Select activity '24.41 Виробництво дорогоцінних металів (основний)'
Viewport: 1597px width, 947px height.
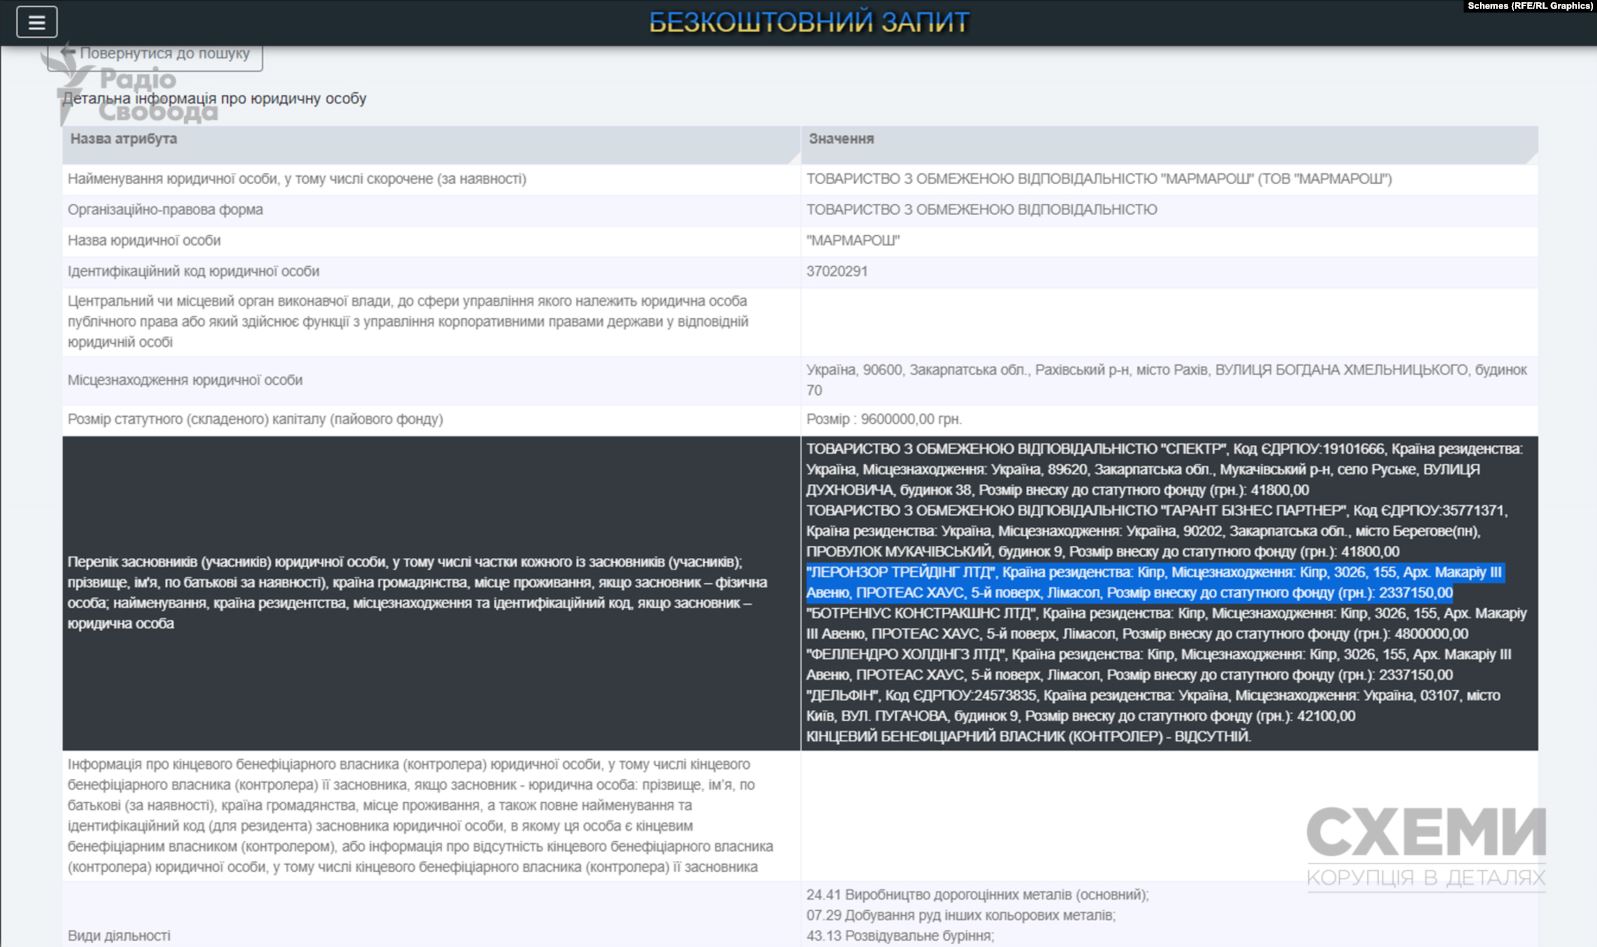click(977, 895)
